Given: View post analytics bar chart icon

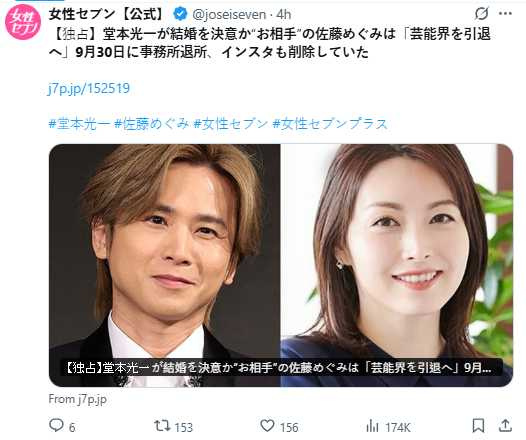Looking at the screenshot, I should pos(372,426).
